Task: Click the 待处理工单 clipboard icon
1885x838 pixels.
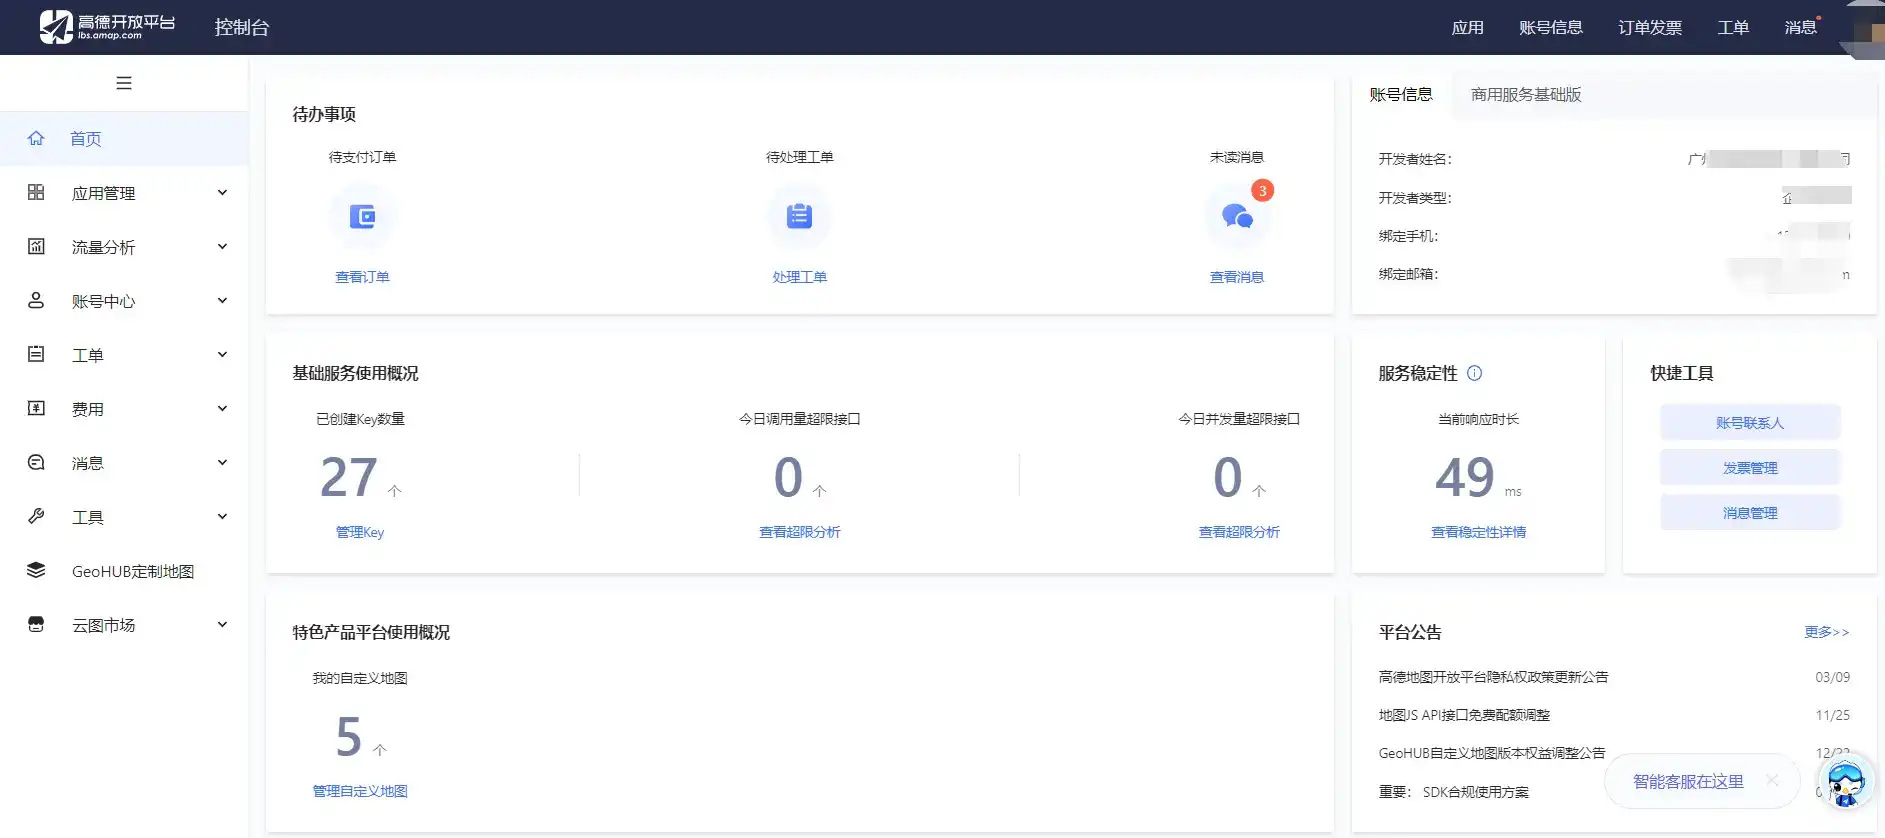Action: tap(799, 216)
